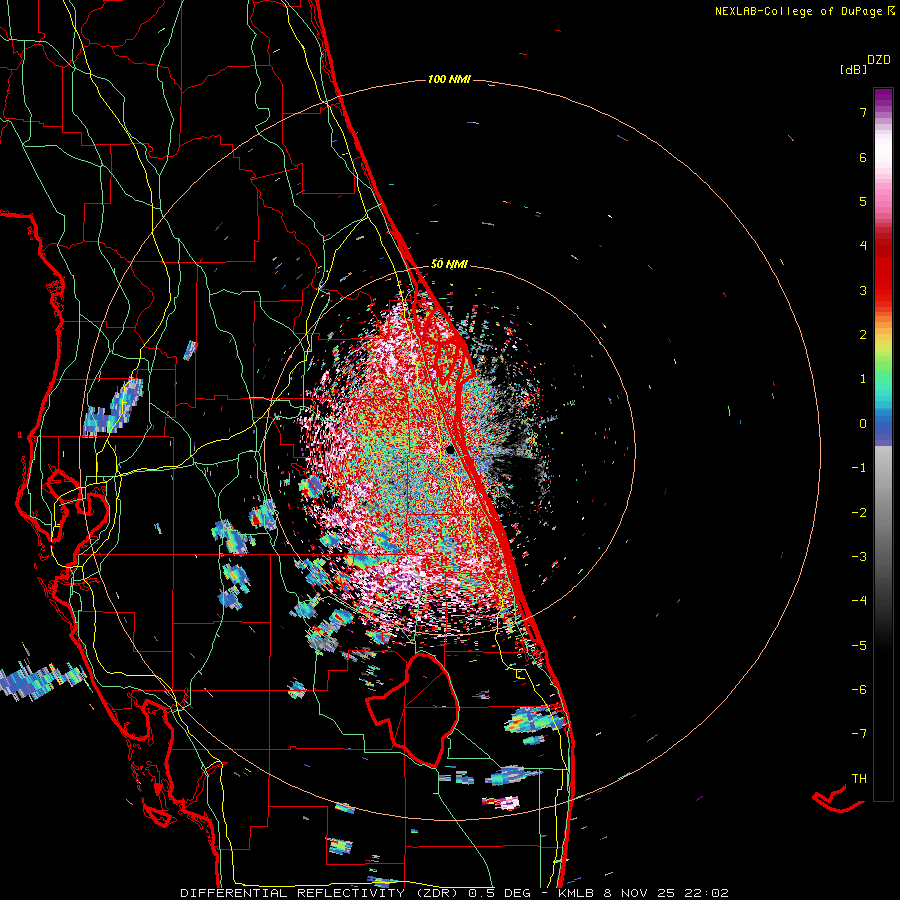
Task: Click the DZD color scale title
Action: (879, 60)
